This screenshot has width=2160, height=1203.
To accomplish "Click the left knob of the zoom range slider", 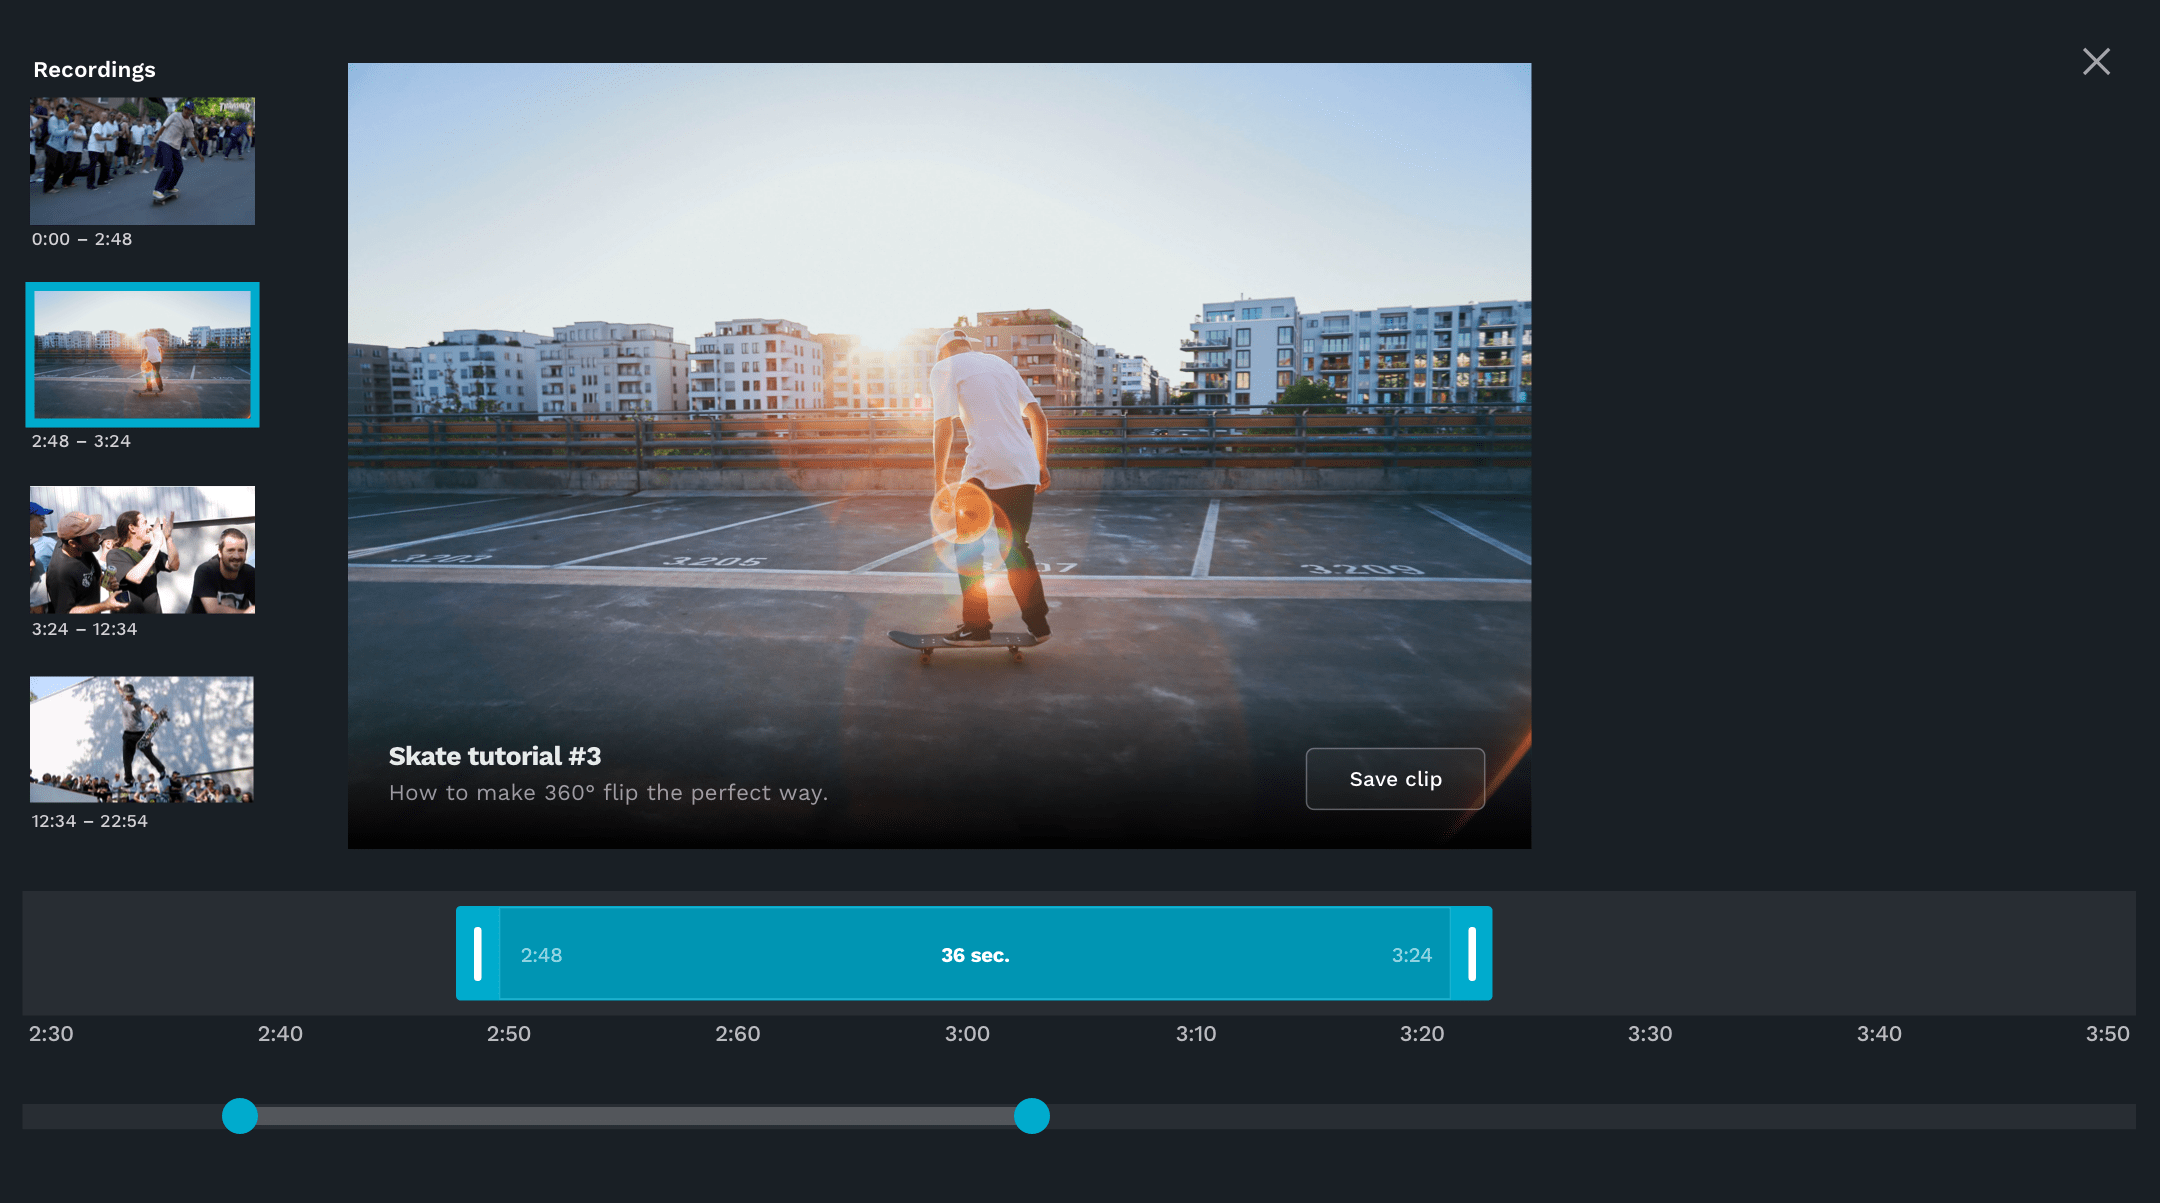I will 240,1116.
